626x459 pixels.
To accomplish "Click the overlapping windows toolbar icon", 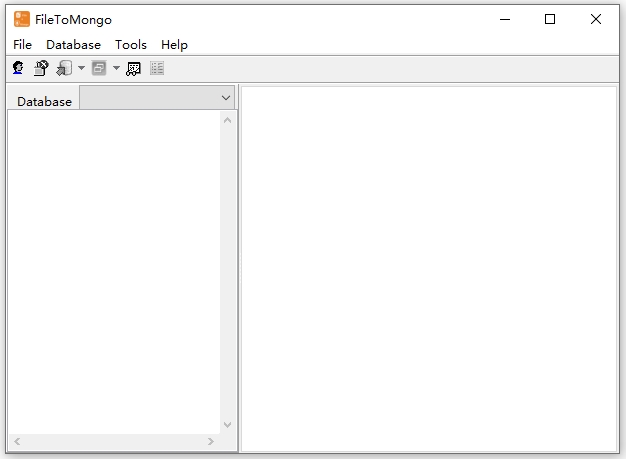I will (99, 68).
